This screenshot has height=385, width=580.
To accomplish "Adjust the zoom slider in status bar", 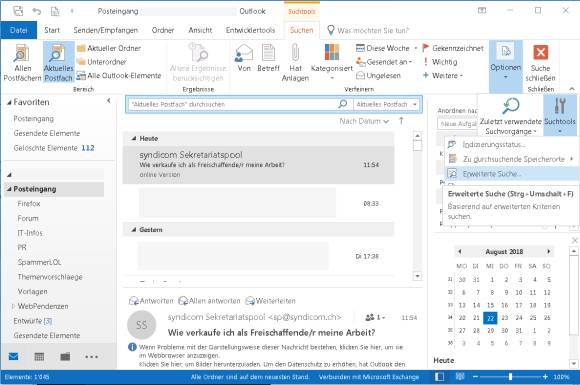I will (x=510, y=377).
